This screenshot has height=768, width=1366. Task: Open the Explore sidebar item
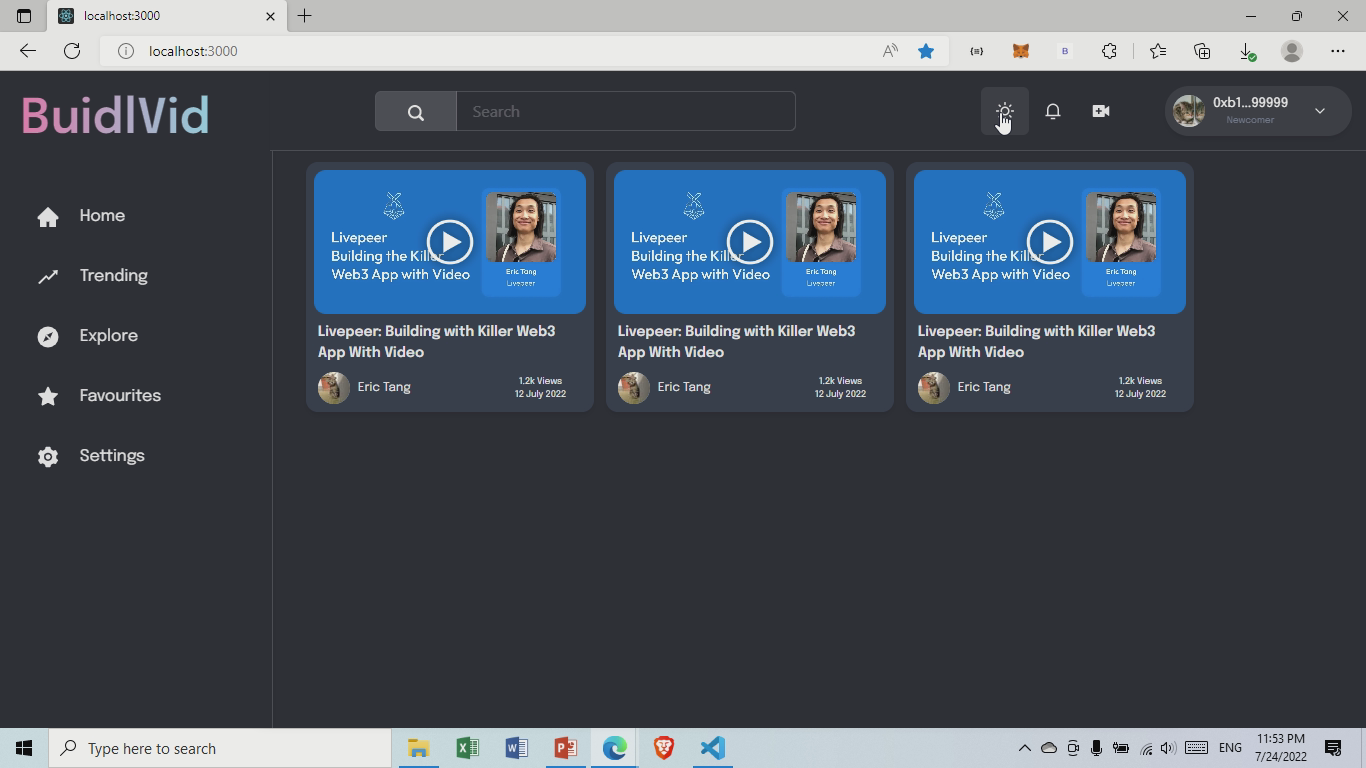coord(109,335)
